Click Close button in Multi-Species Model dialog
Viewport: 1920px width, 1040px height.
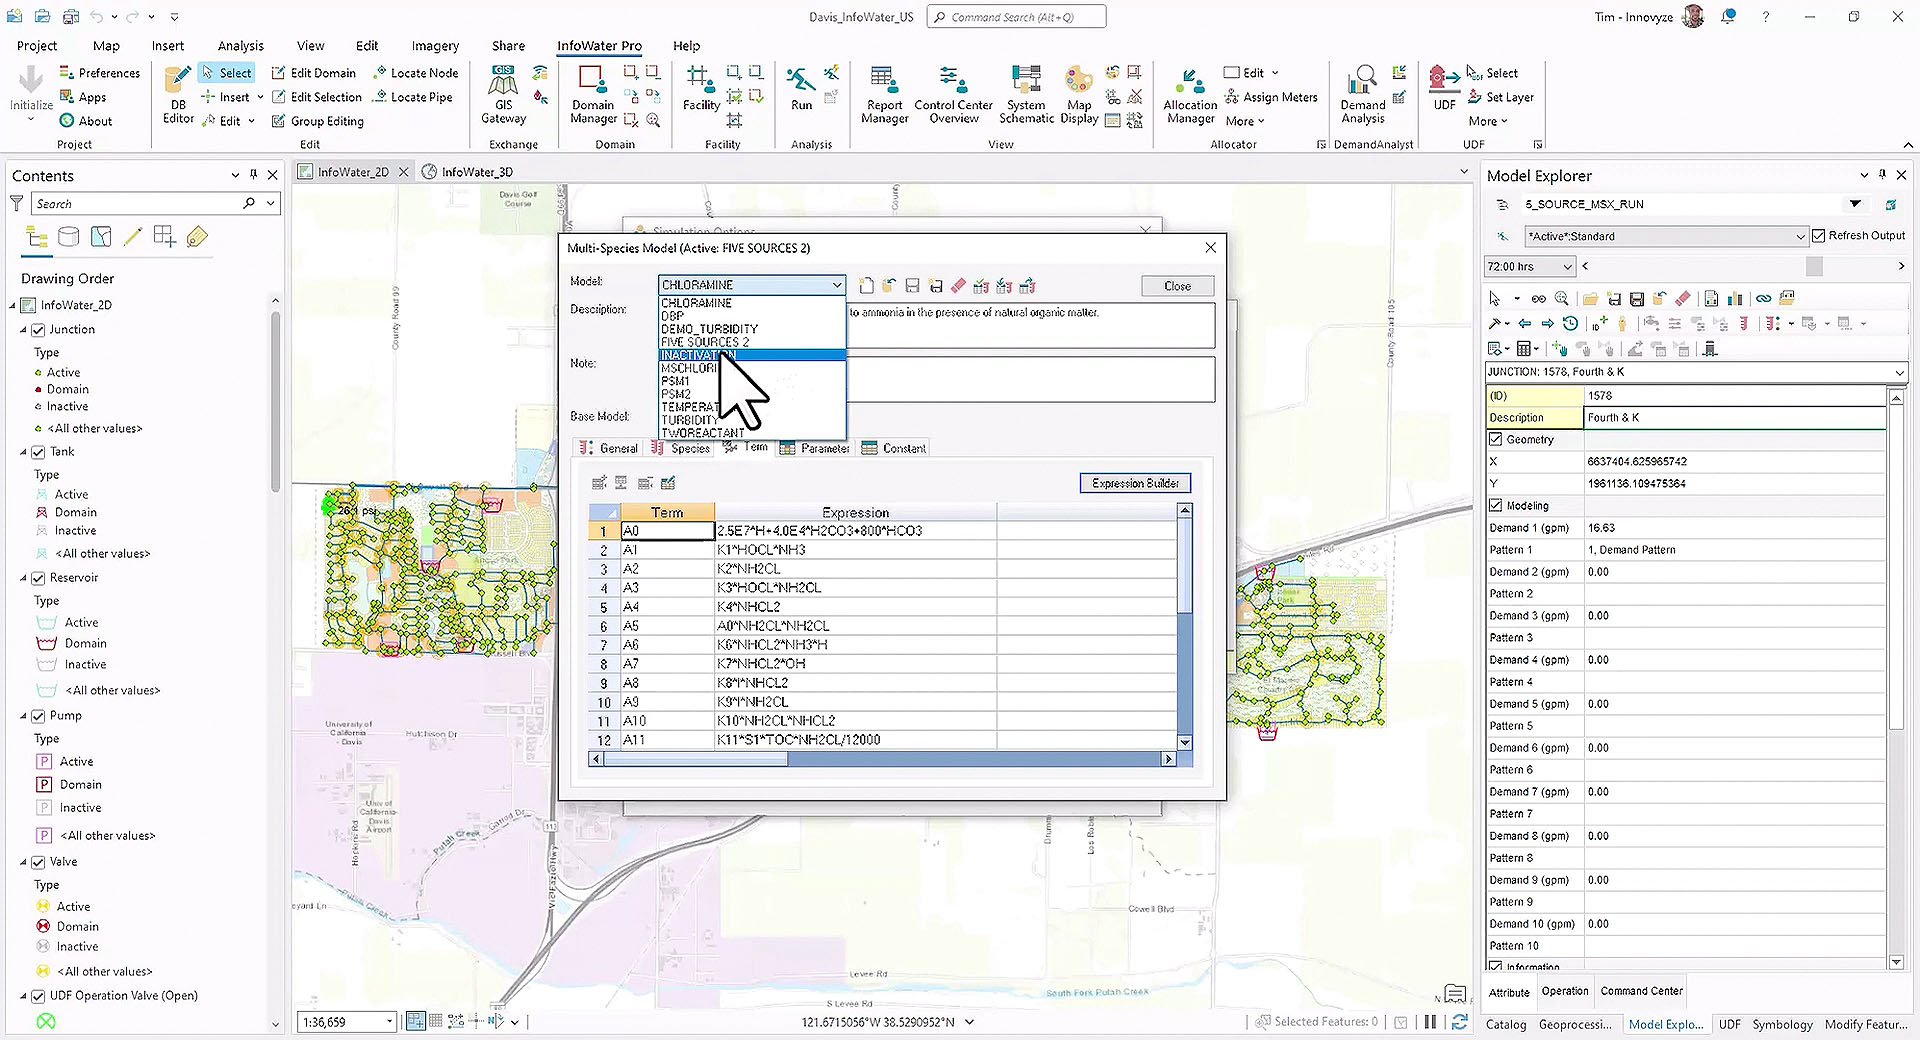pyautogui.click(x=1177, y=286)
